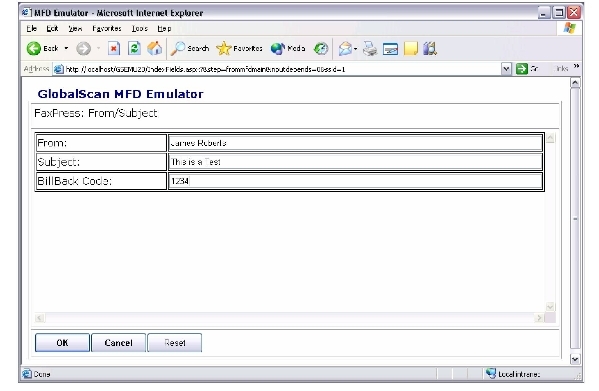599x391 pixels.
Task: Open the Mail icon dropdown arrow
Action: pyautogui.click(x=356, y=48)
